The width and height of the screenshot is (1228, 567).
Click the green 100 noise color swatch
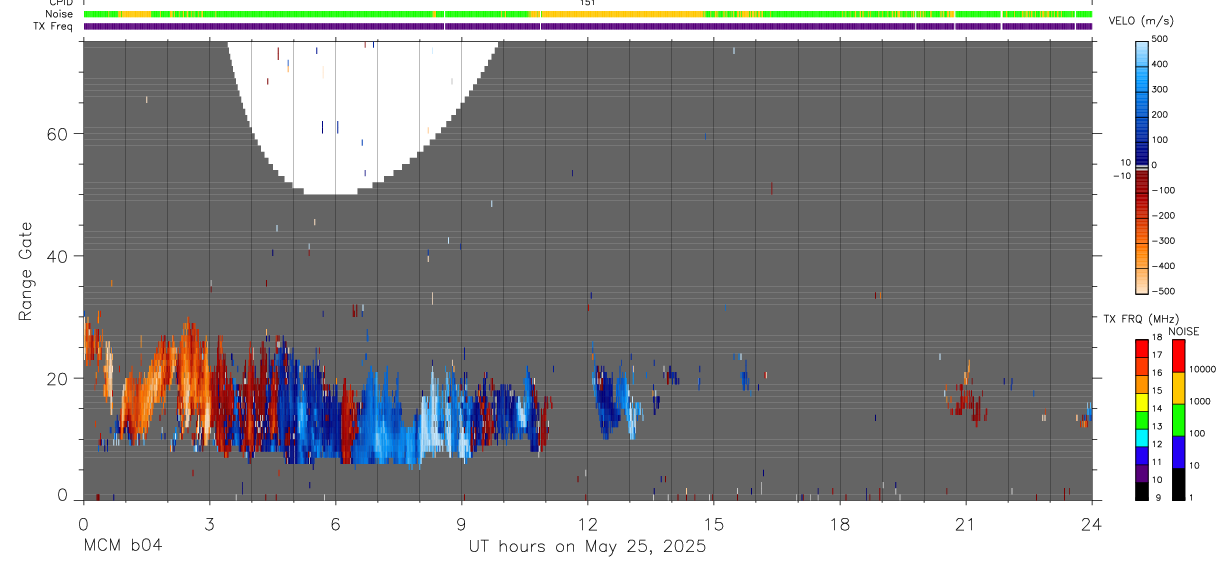(x=1178, y=420)
